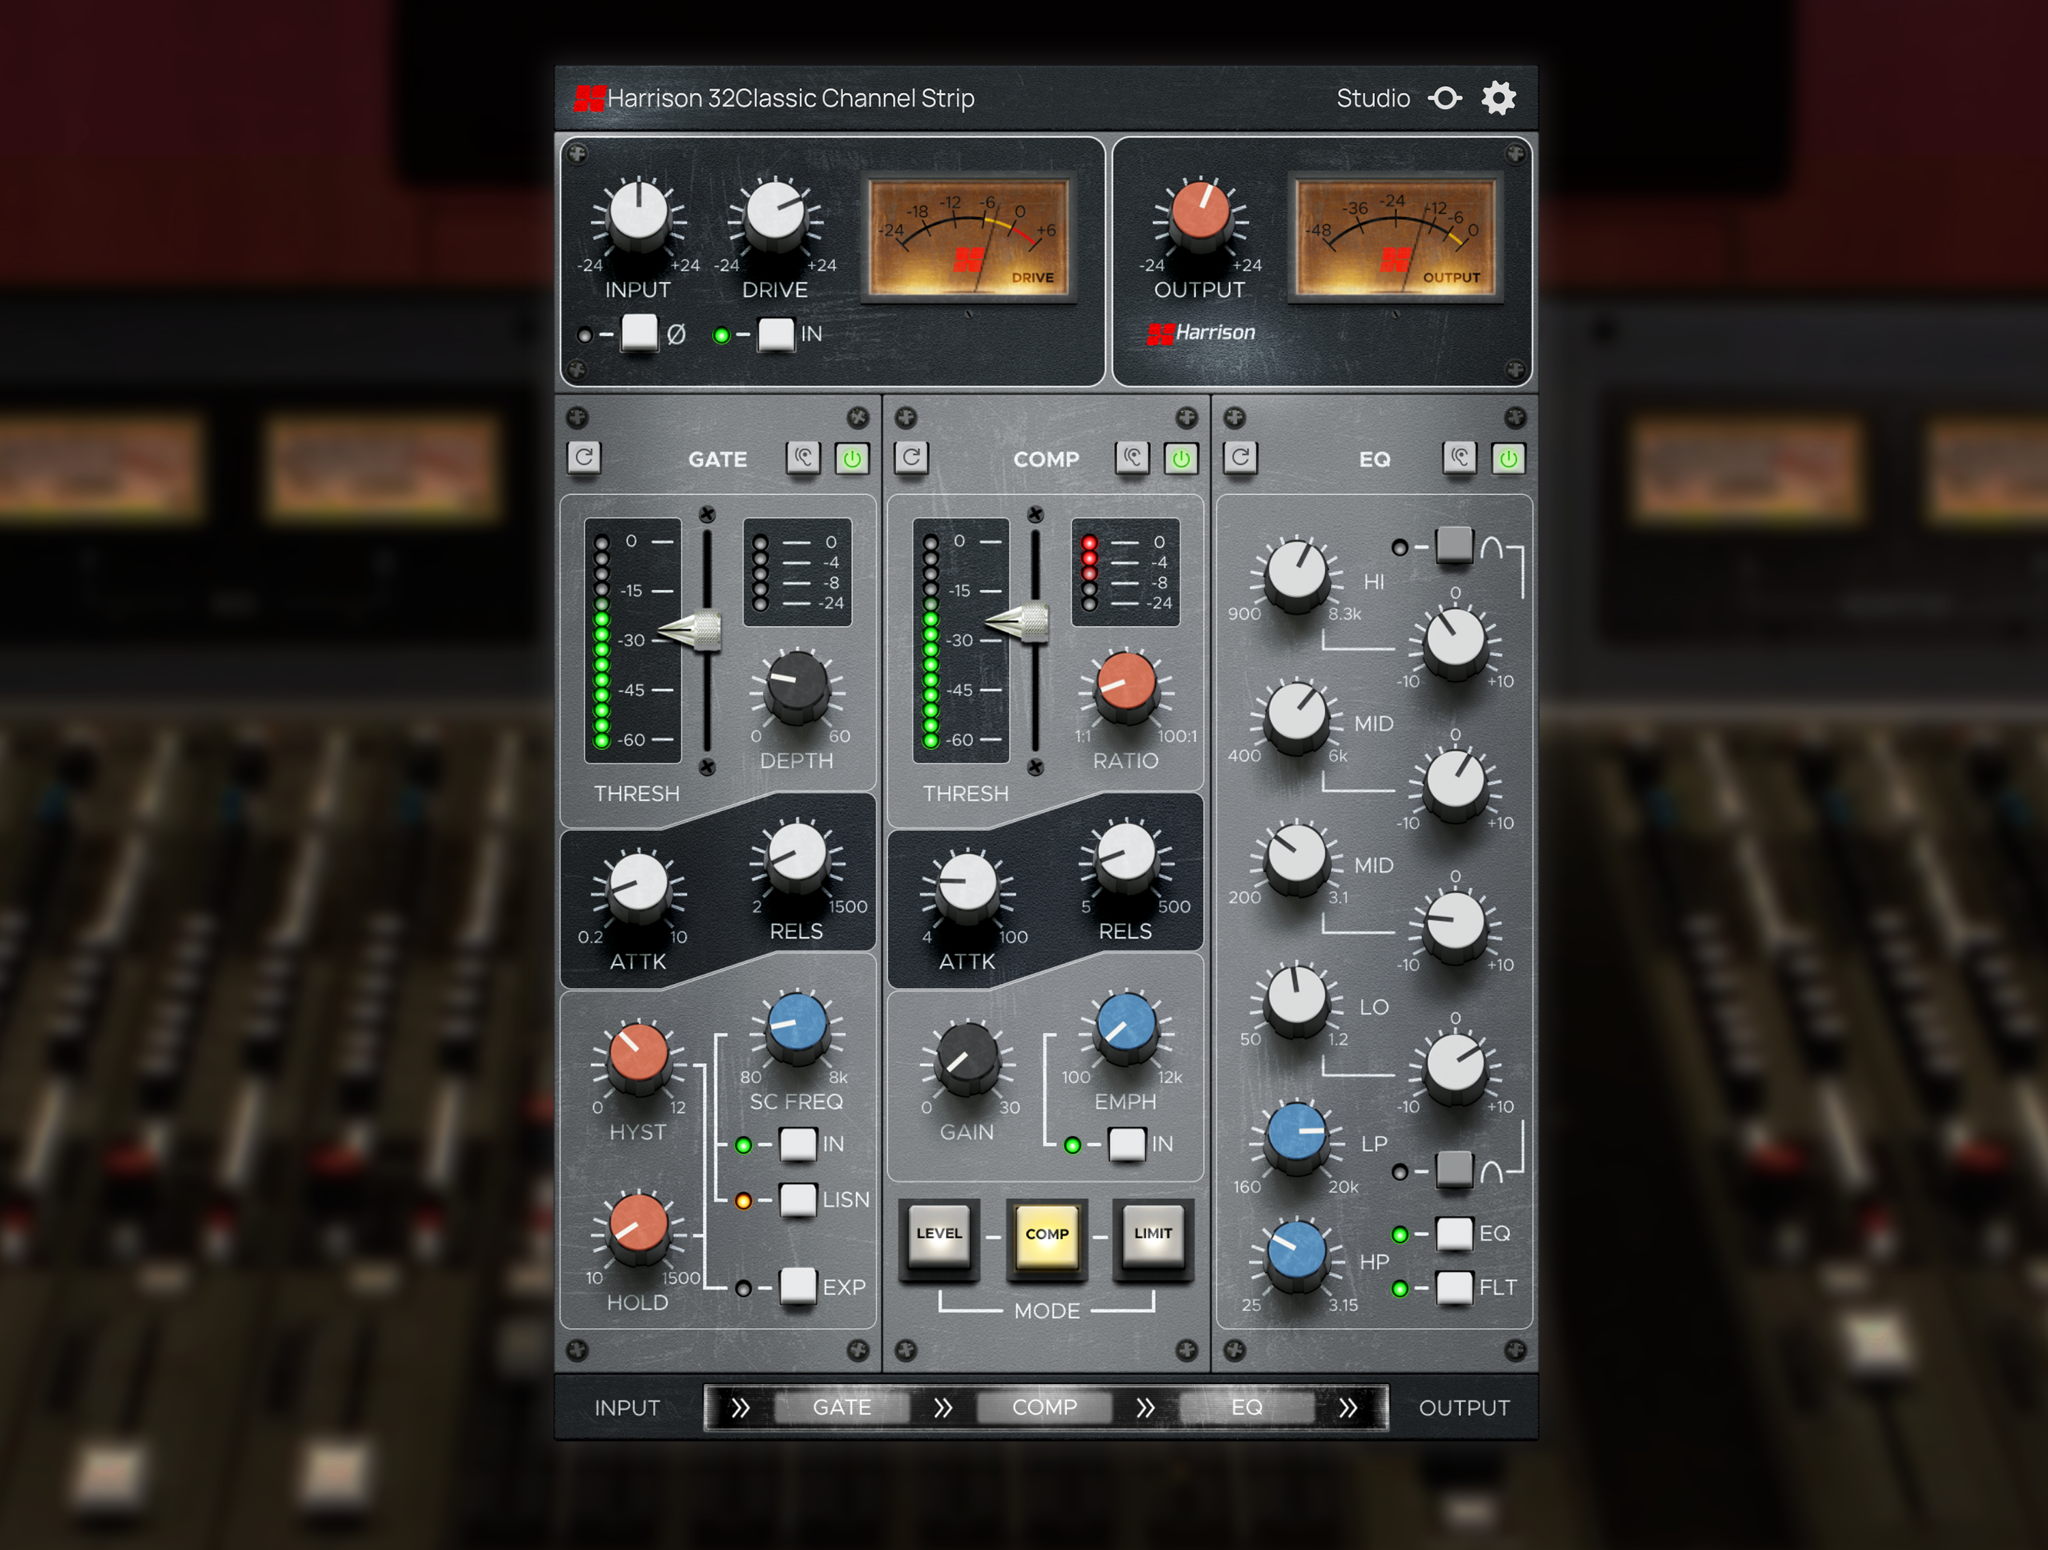Click the blue SC FREQ knob

pyautogui.click(x=797, y=1026)
